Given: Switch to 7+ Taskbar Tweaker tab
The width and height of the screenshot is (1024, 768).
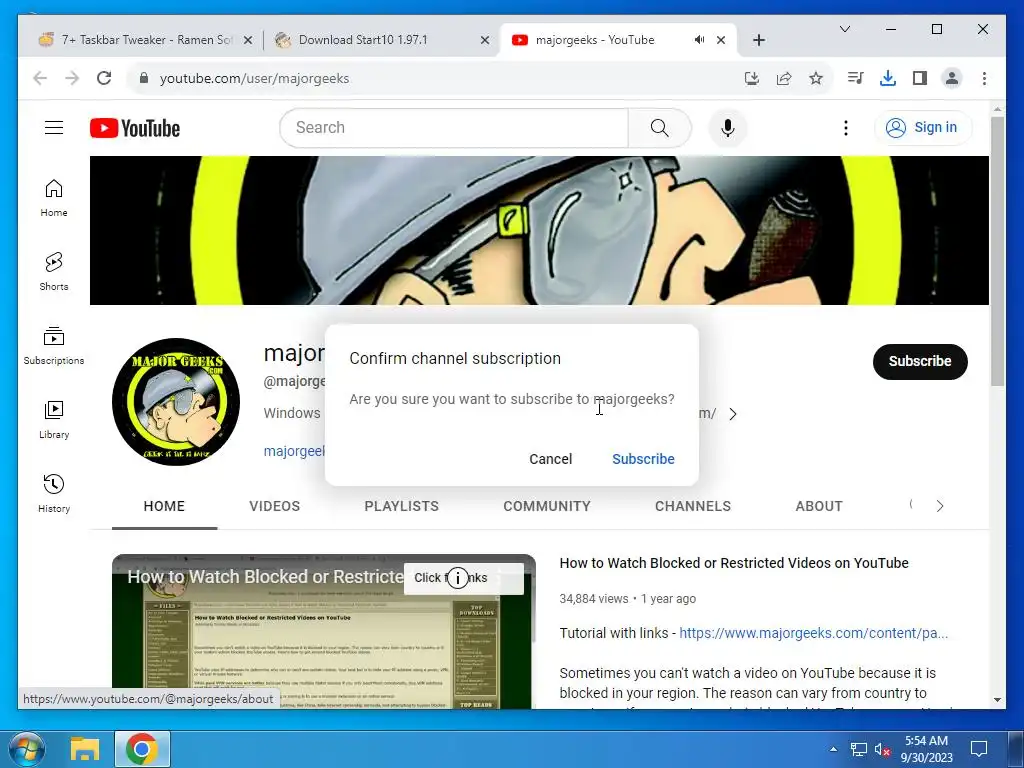Looking at the screenshot, I should [x=146, y=40].
